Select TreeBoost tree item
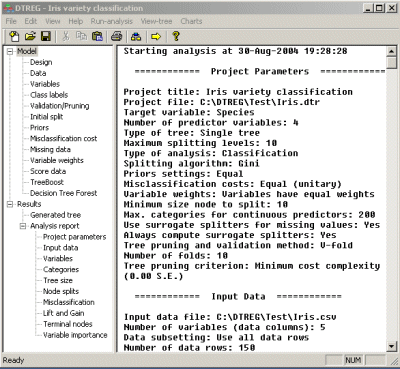 pos(47,182)
